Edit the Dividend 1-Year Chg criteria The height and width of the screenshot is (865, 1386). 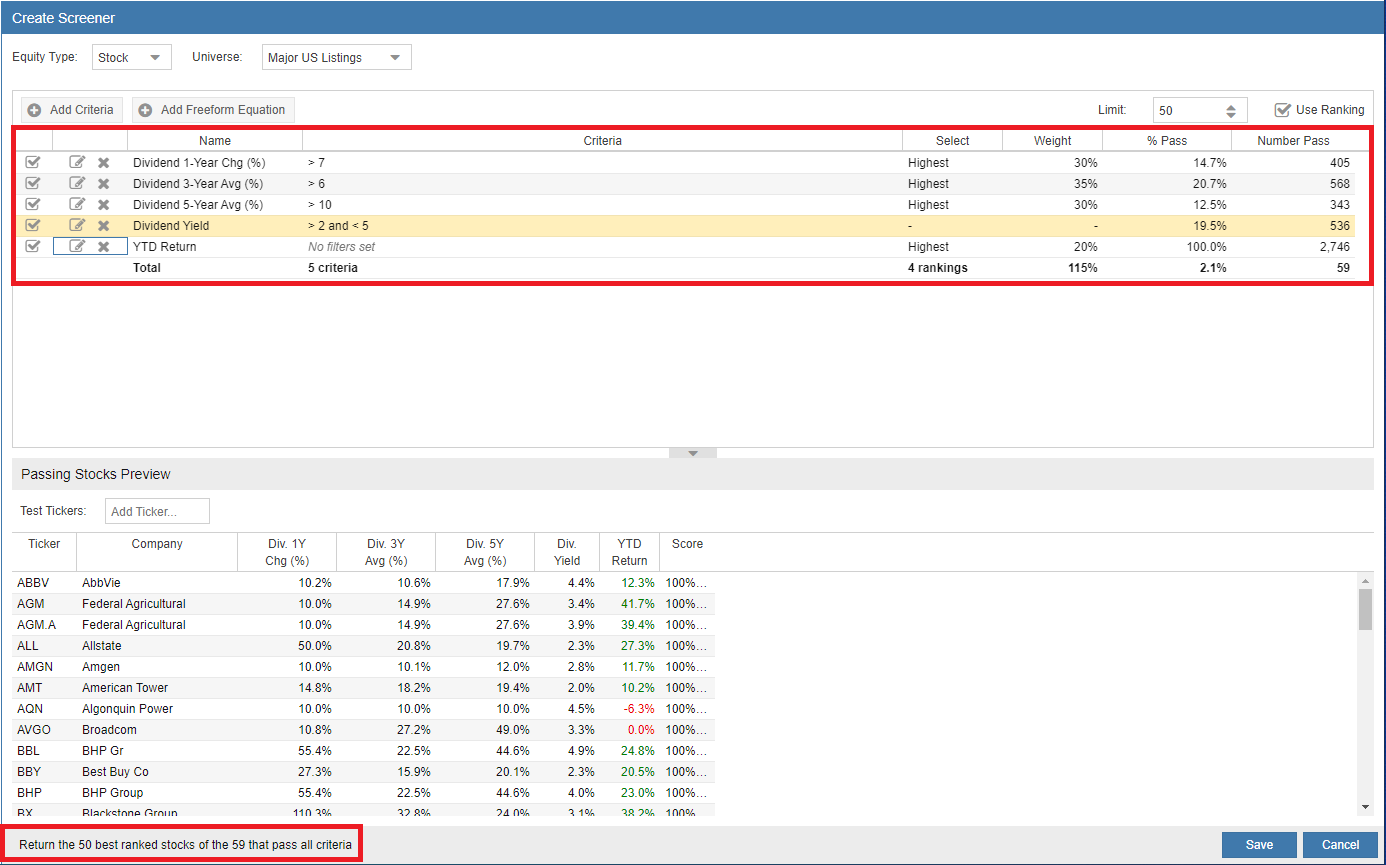pyautogui.click(x=77, y=162)
